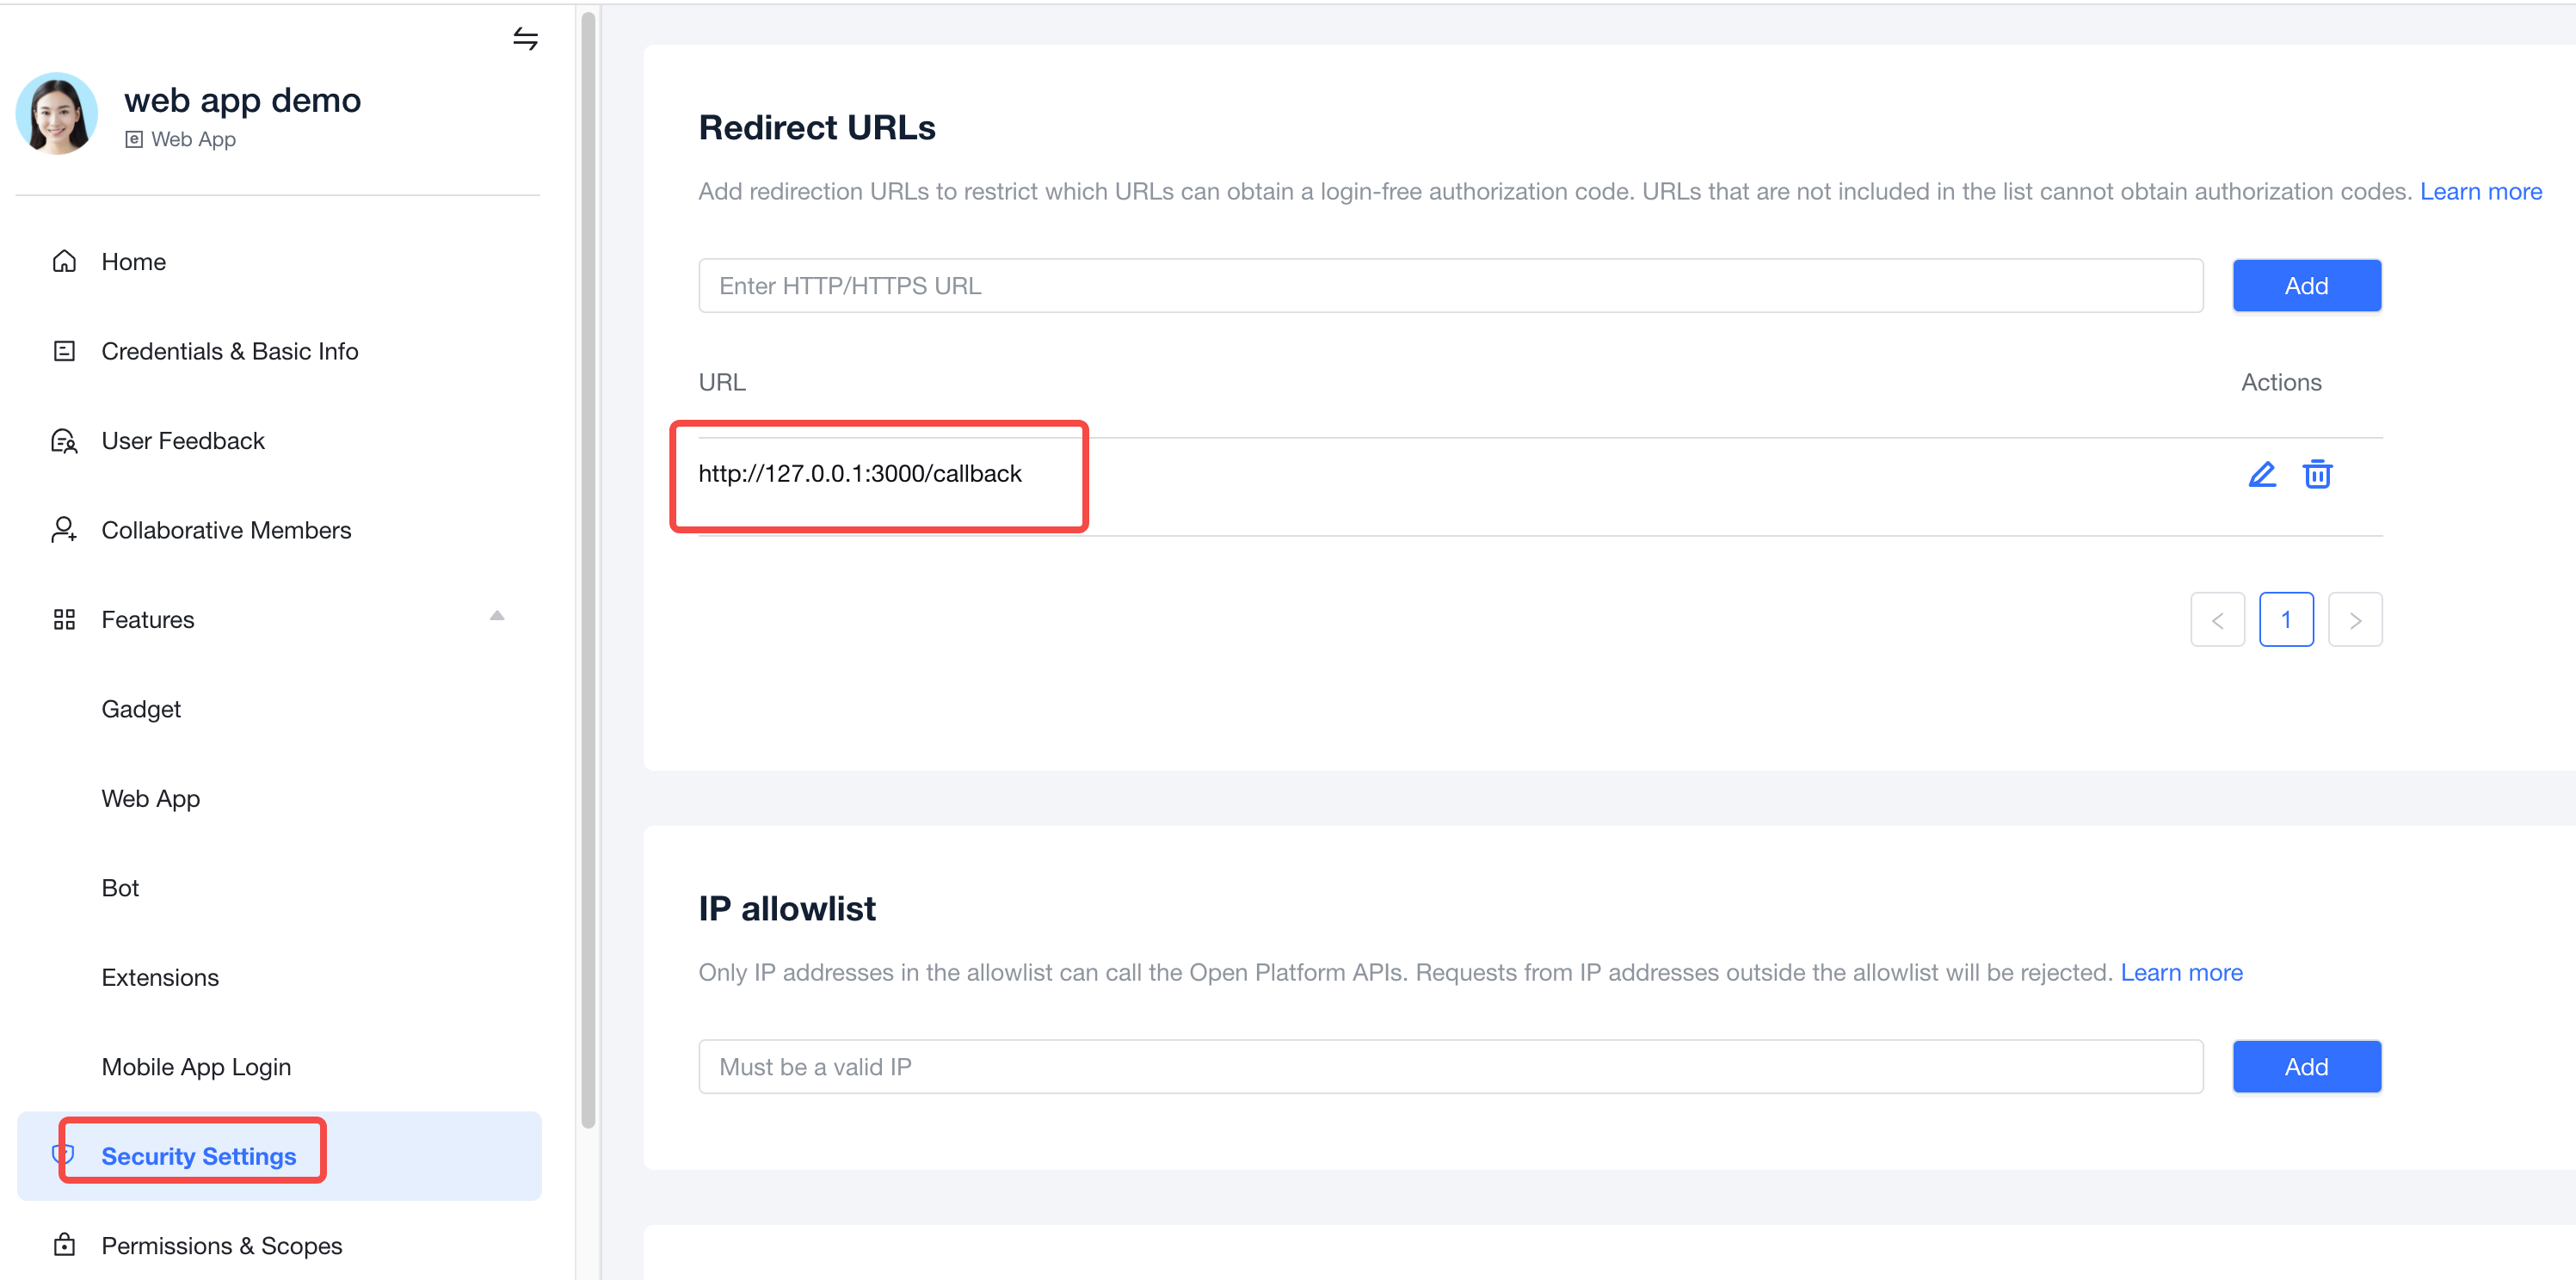Click the Collaborative Members person icon
Screen dimensions: 2576x1280
[x=64, y=530]
